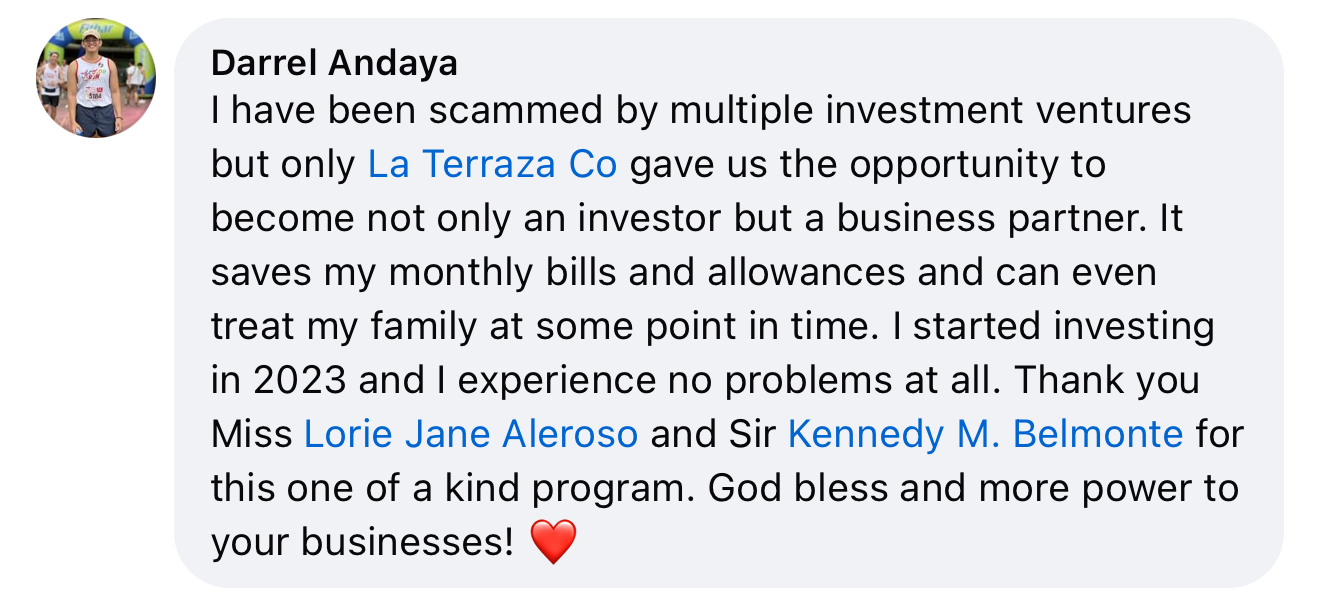1320x606 pixels.
Task: Visit Lorie Jane Aleroso's tagged profile
Action: [x=470, y=434]
